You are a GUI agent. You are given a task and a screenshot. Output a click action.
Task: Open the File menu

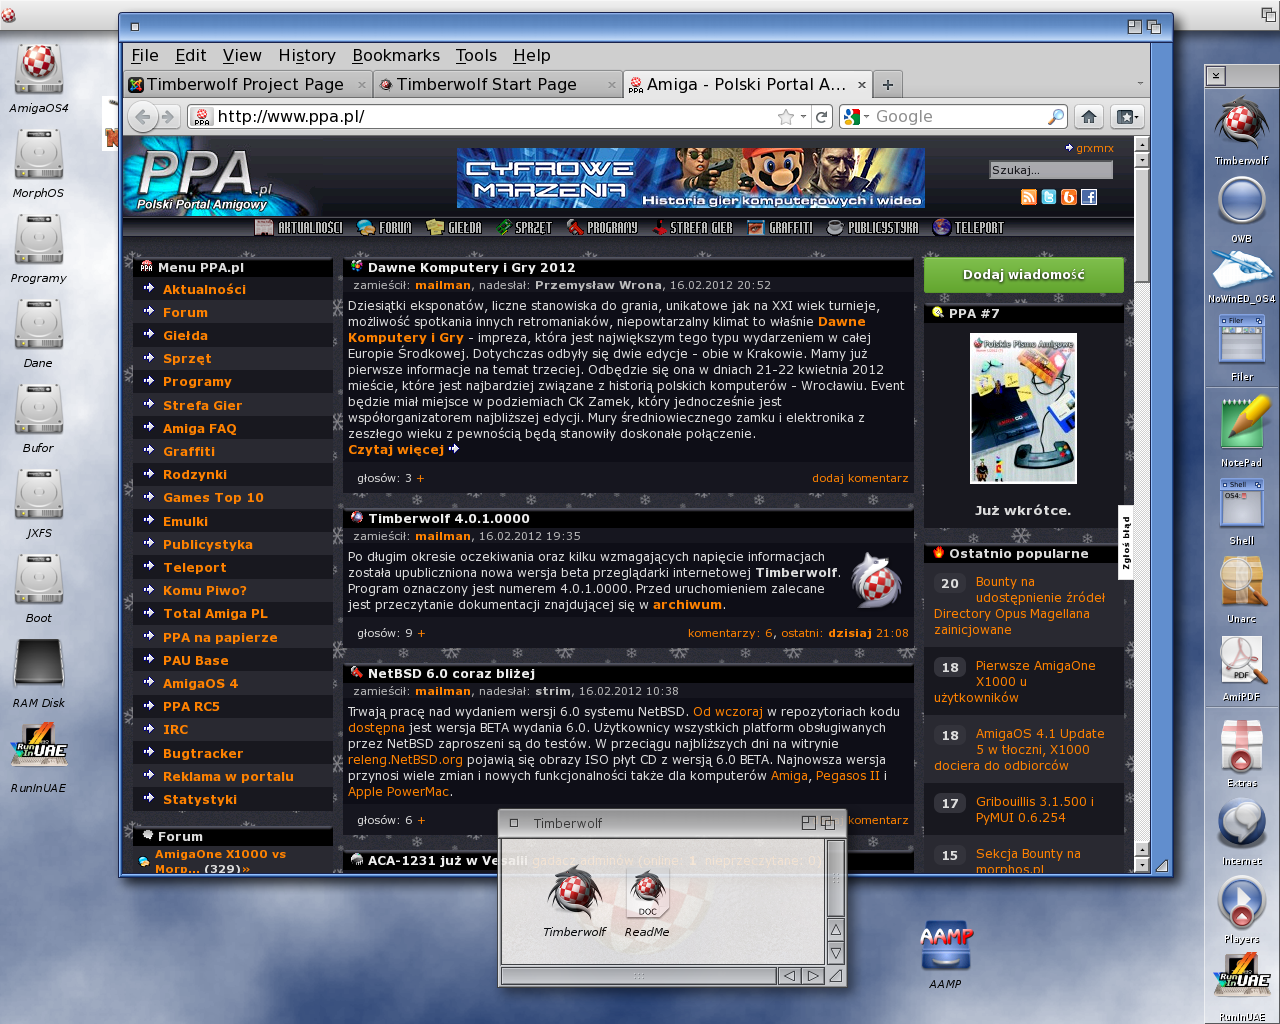pyautogui.click(x=145, y=56)
